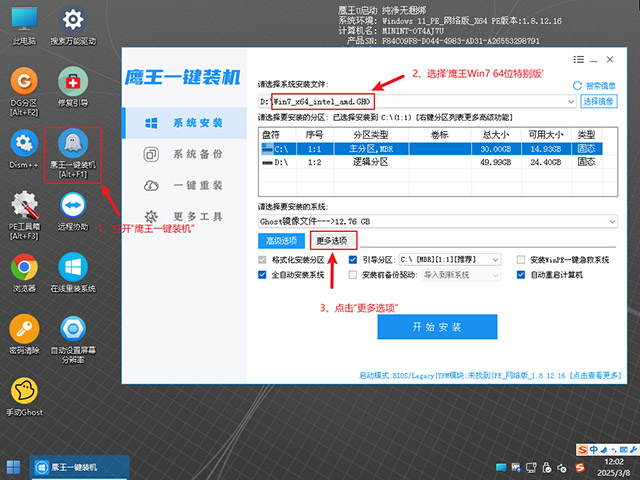640x480 pixels.
Task: Open 一键重装 in the sidebar
Action: [186, 185]
